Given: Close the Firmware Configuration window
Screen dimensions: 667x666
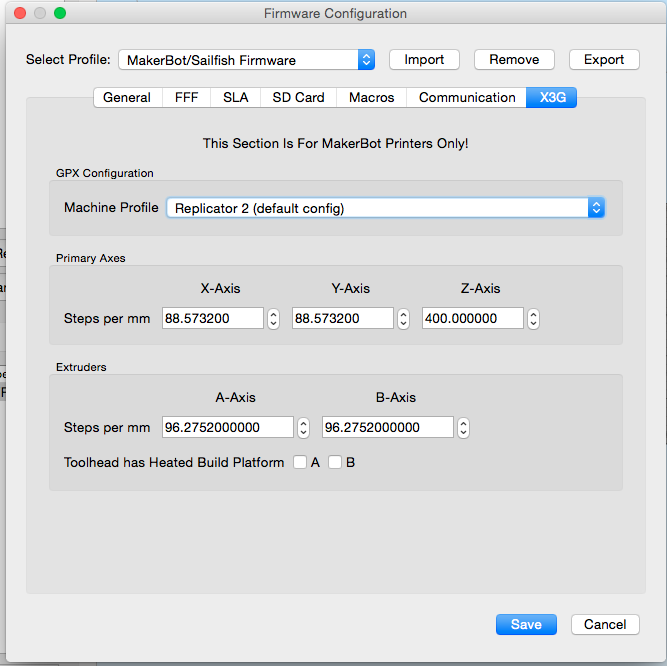Looking at the screenshot, I should click(20, 13).
